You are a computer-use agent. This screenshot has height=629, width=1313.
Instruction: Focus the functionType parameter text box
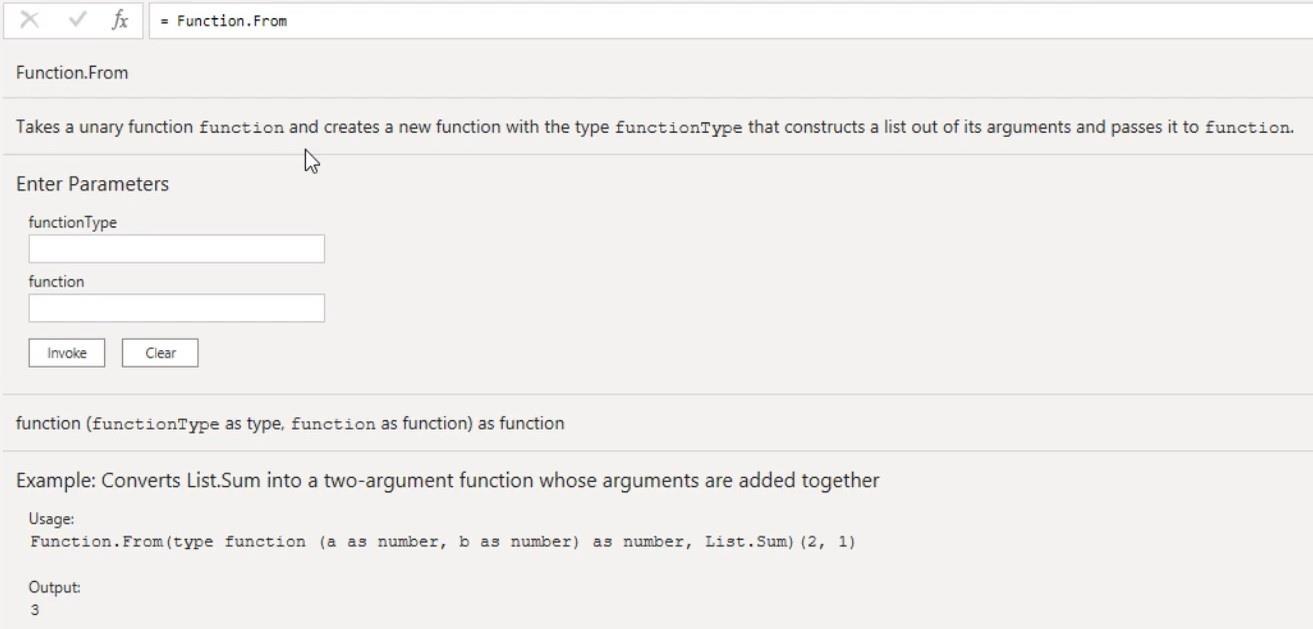coord(177,249)
